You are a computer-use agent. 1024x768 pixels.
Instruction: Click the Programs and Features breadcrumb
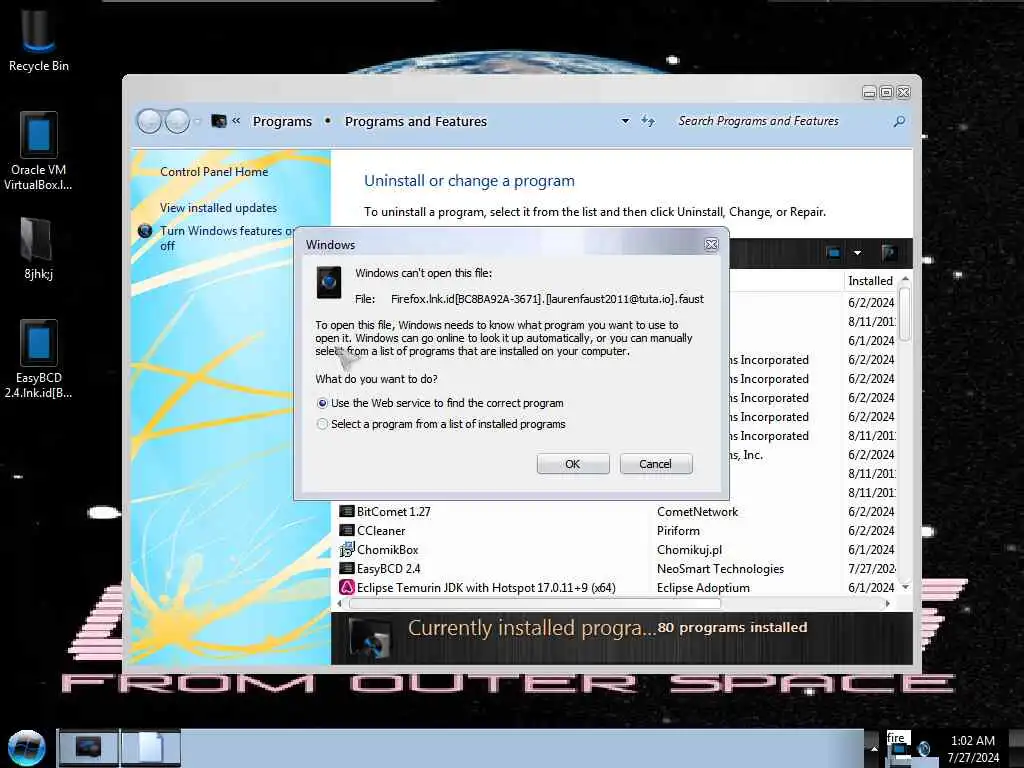[x=416, y=121]
